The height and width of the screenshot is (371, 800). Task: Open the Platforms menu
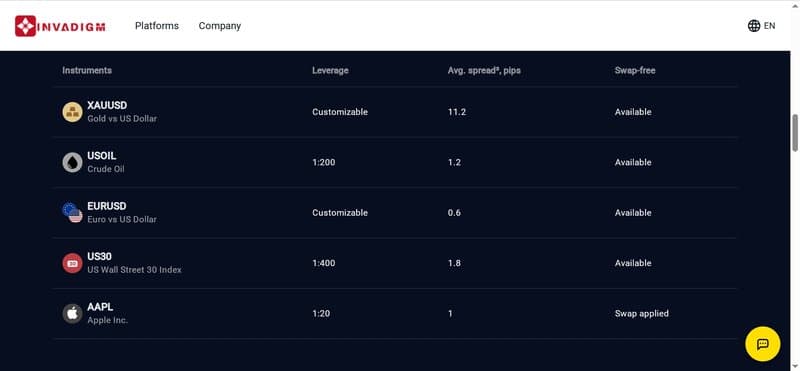[x=157, y=26]
